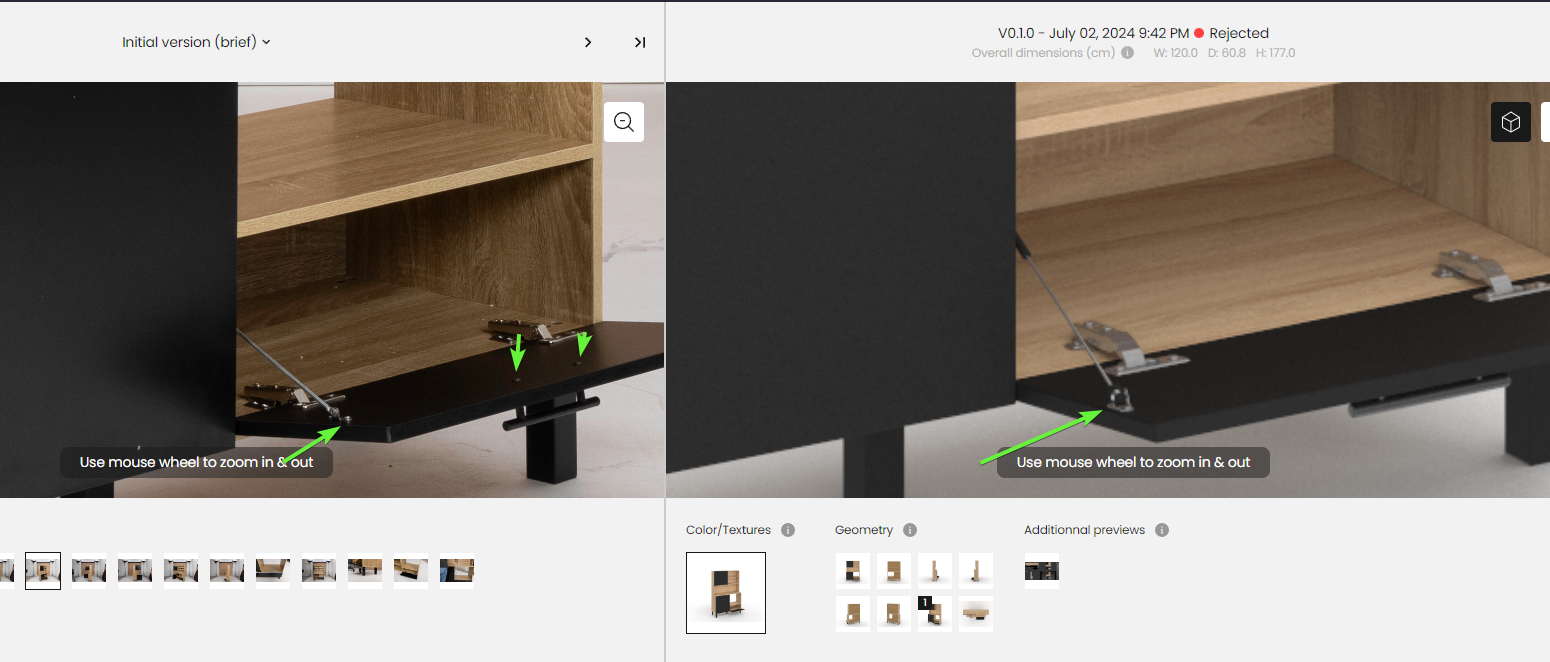Open the 3D cube viewer icon
Screen dimensions: 1550x662
tap(1511, 122)
